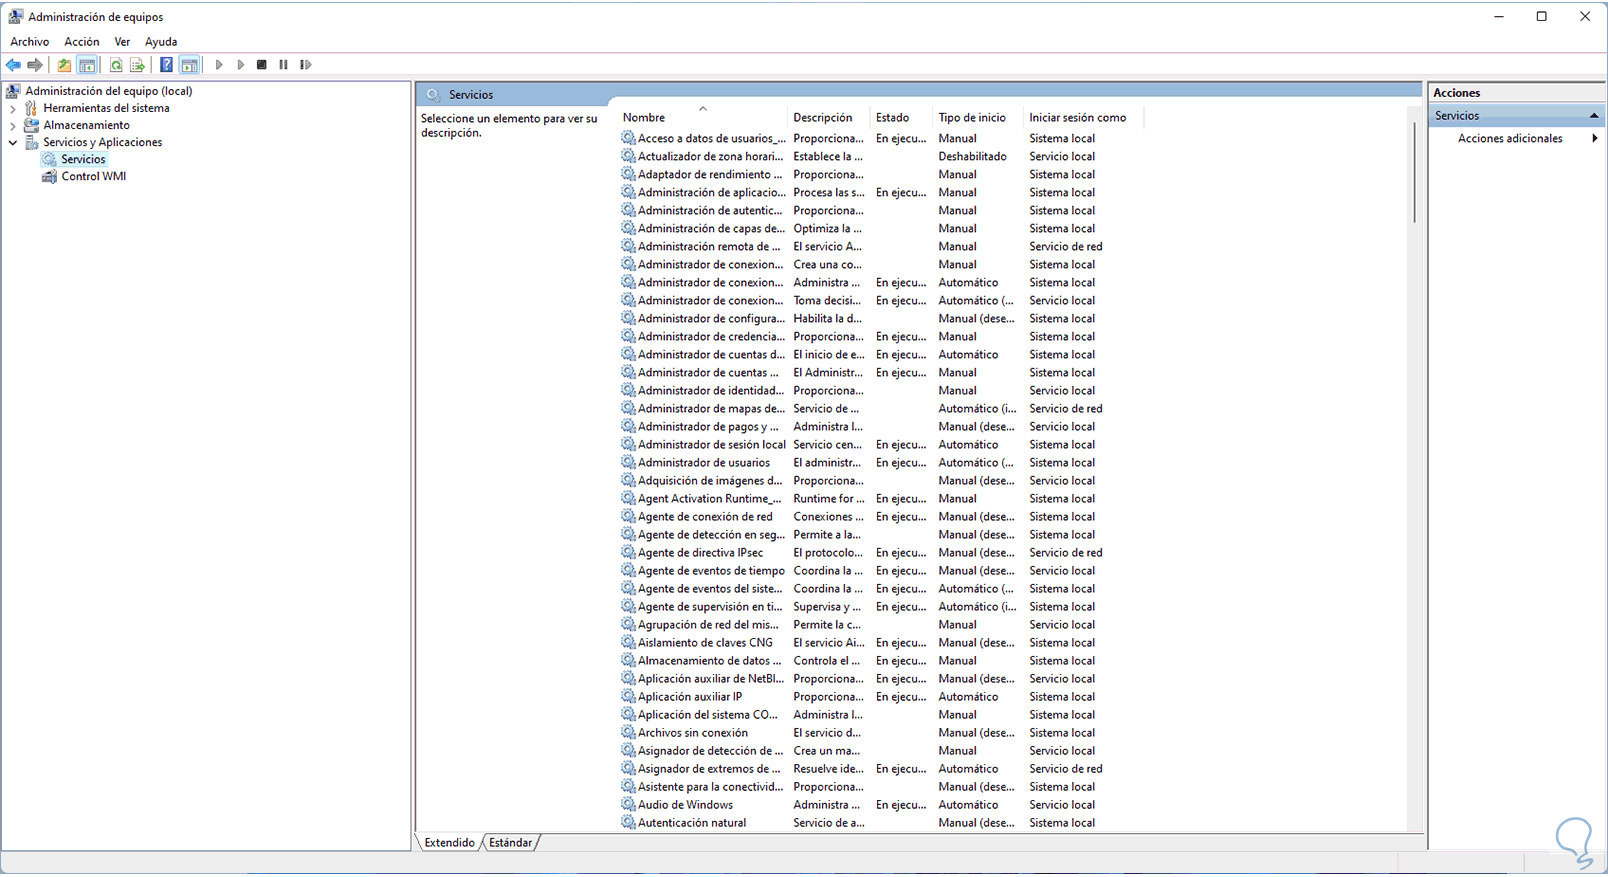The height and width of the screenshot is (877, 1608).
Task: Click the gear icon beside Archivos sin conexión
Action: (x=628, y=733)
